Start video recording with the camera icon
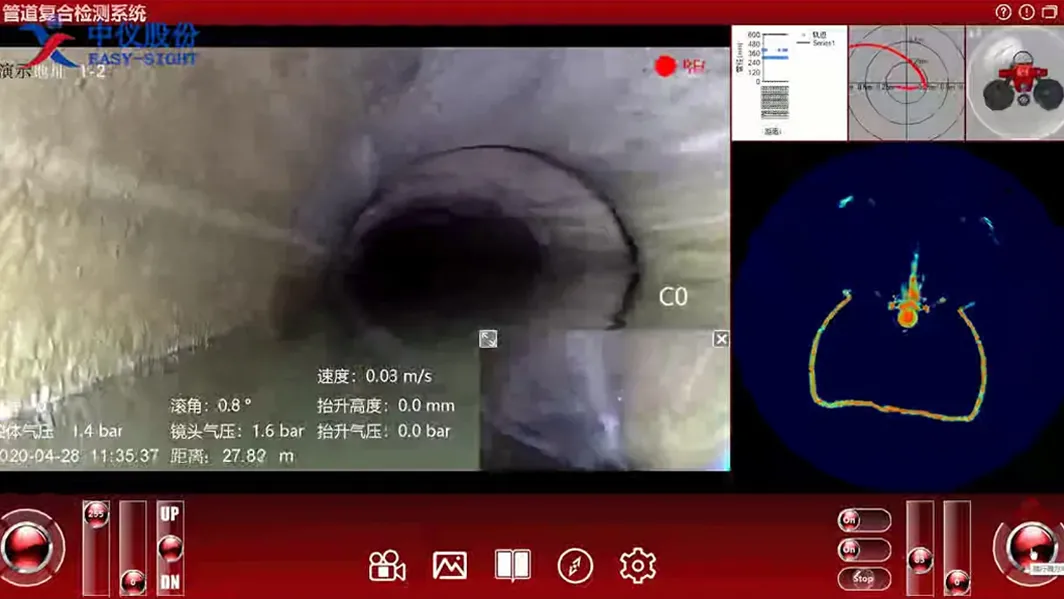The image size is (1064, 599). point(386,565)
